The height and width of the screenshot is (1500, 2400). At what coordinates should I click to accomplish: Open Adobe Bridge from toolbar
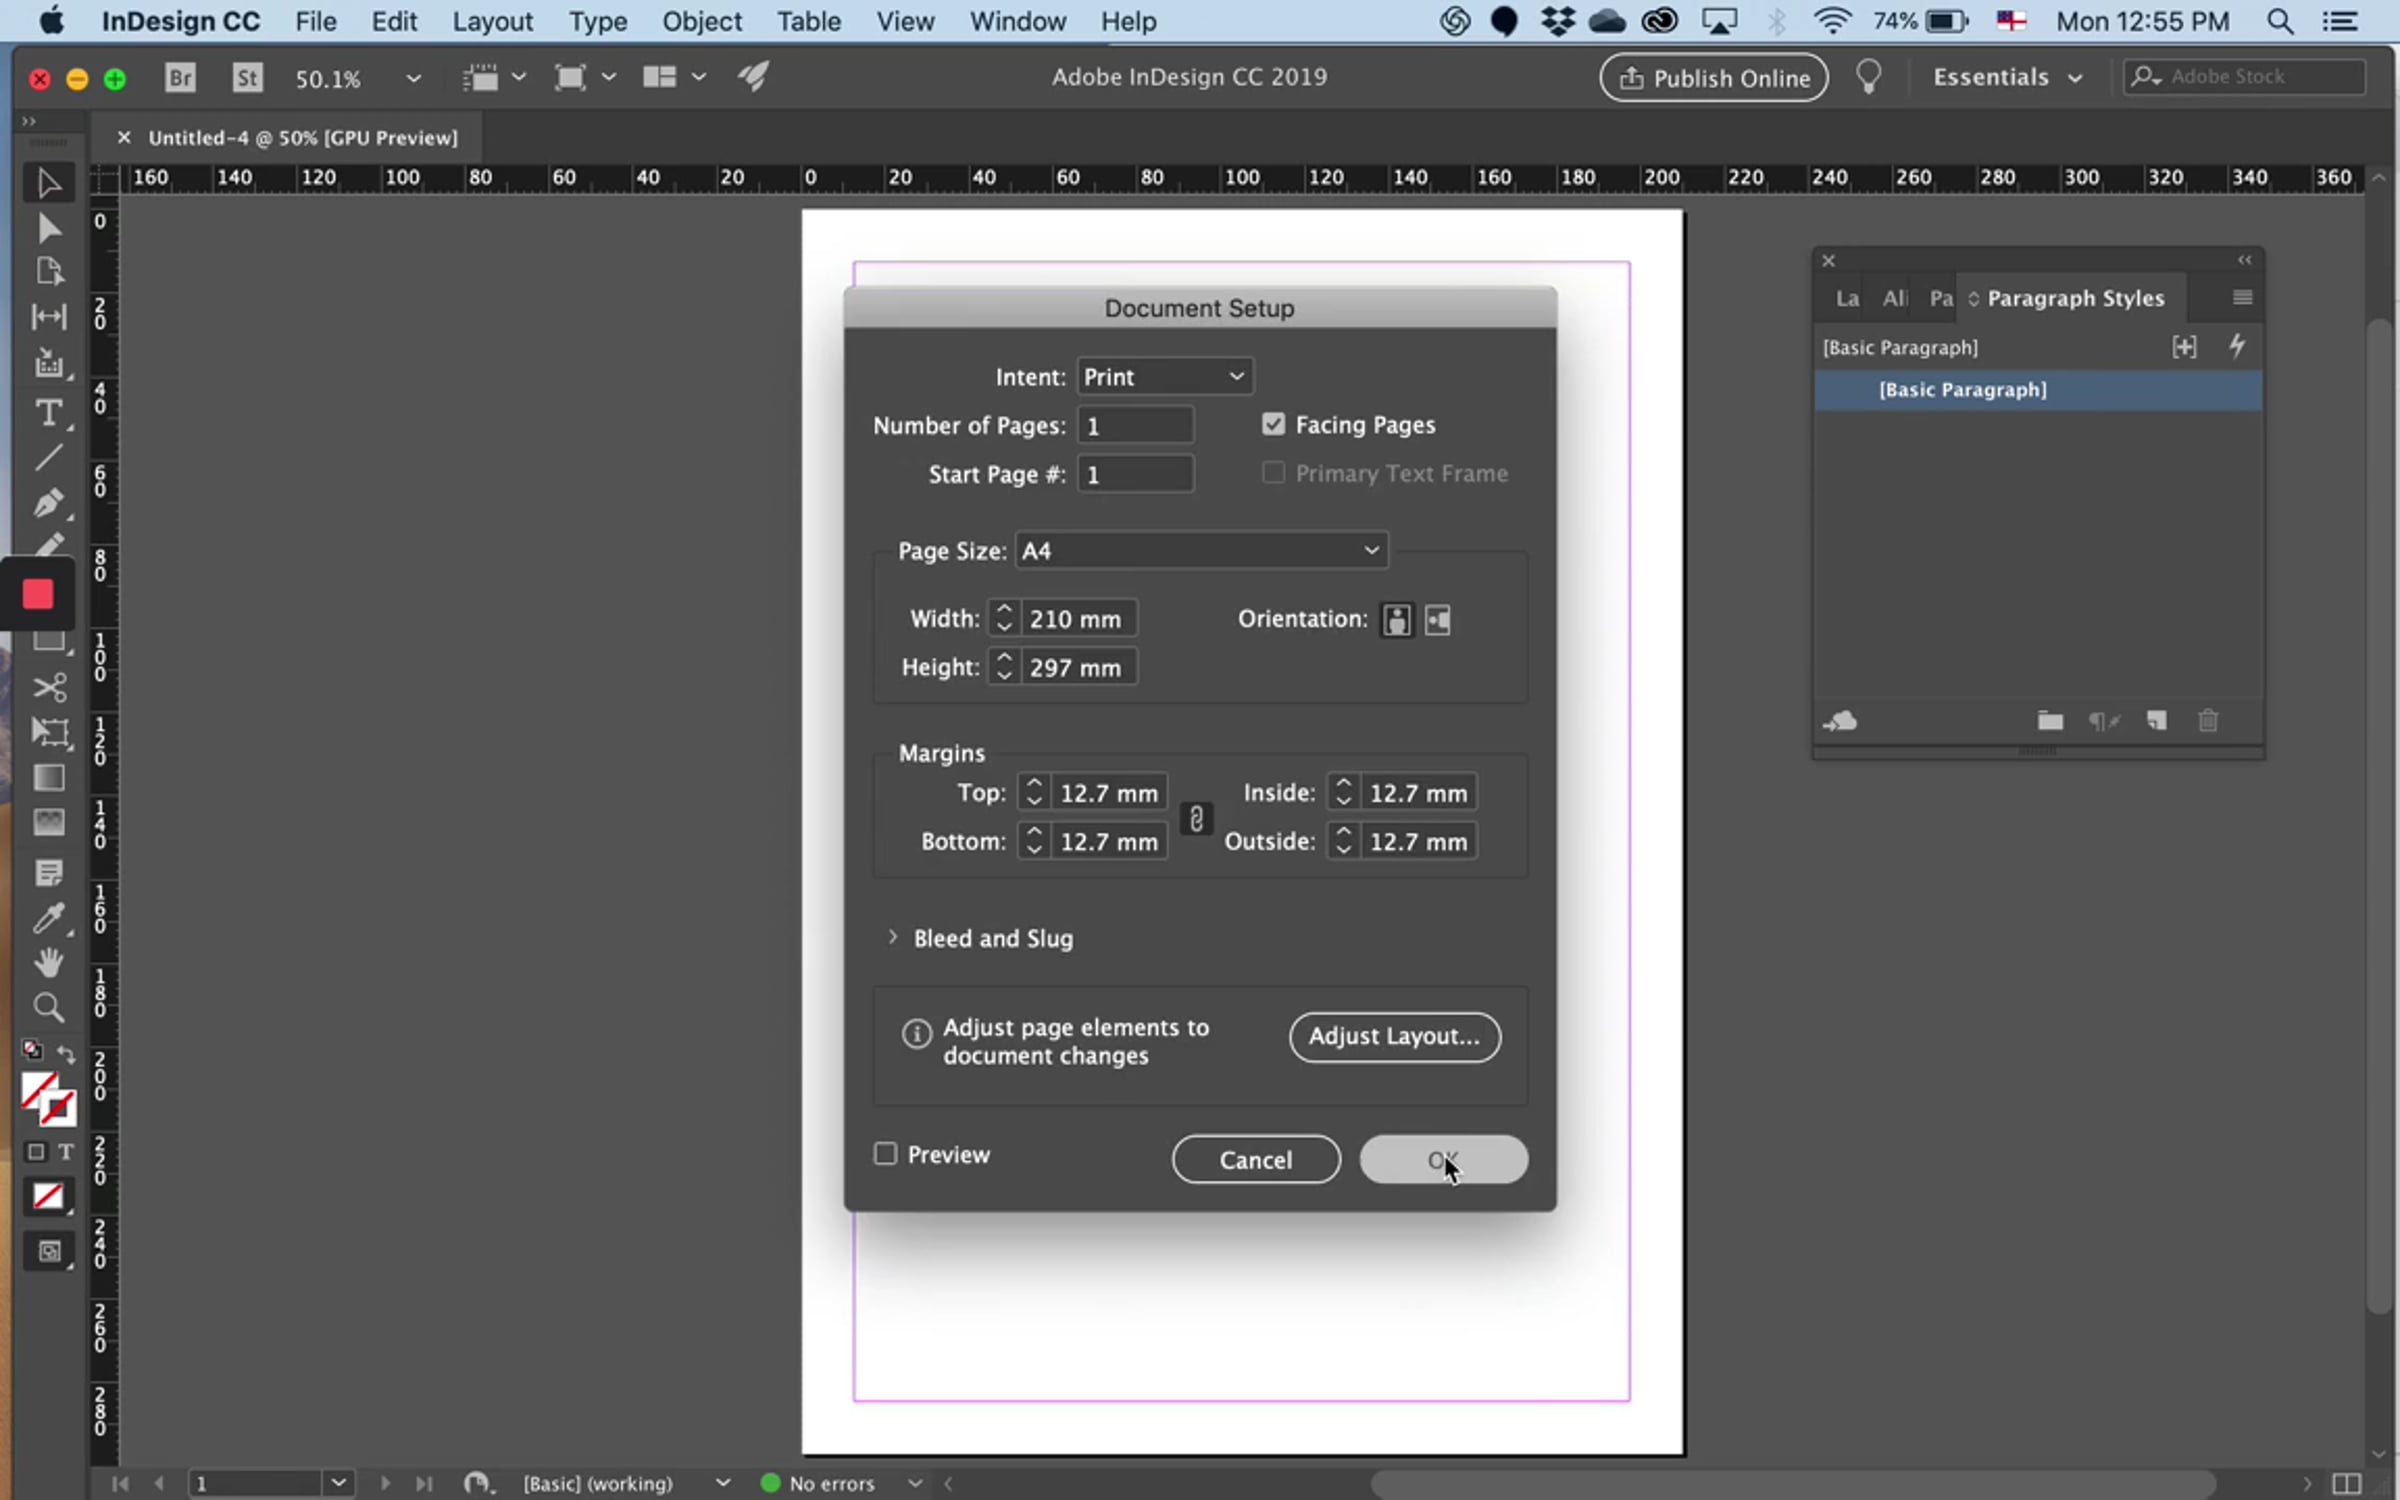pos(180,77)
